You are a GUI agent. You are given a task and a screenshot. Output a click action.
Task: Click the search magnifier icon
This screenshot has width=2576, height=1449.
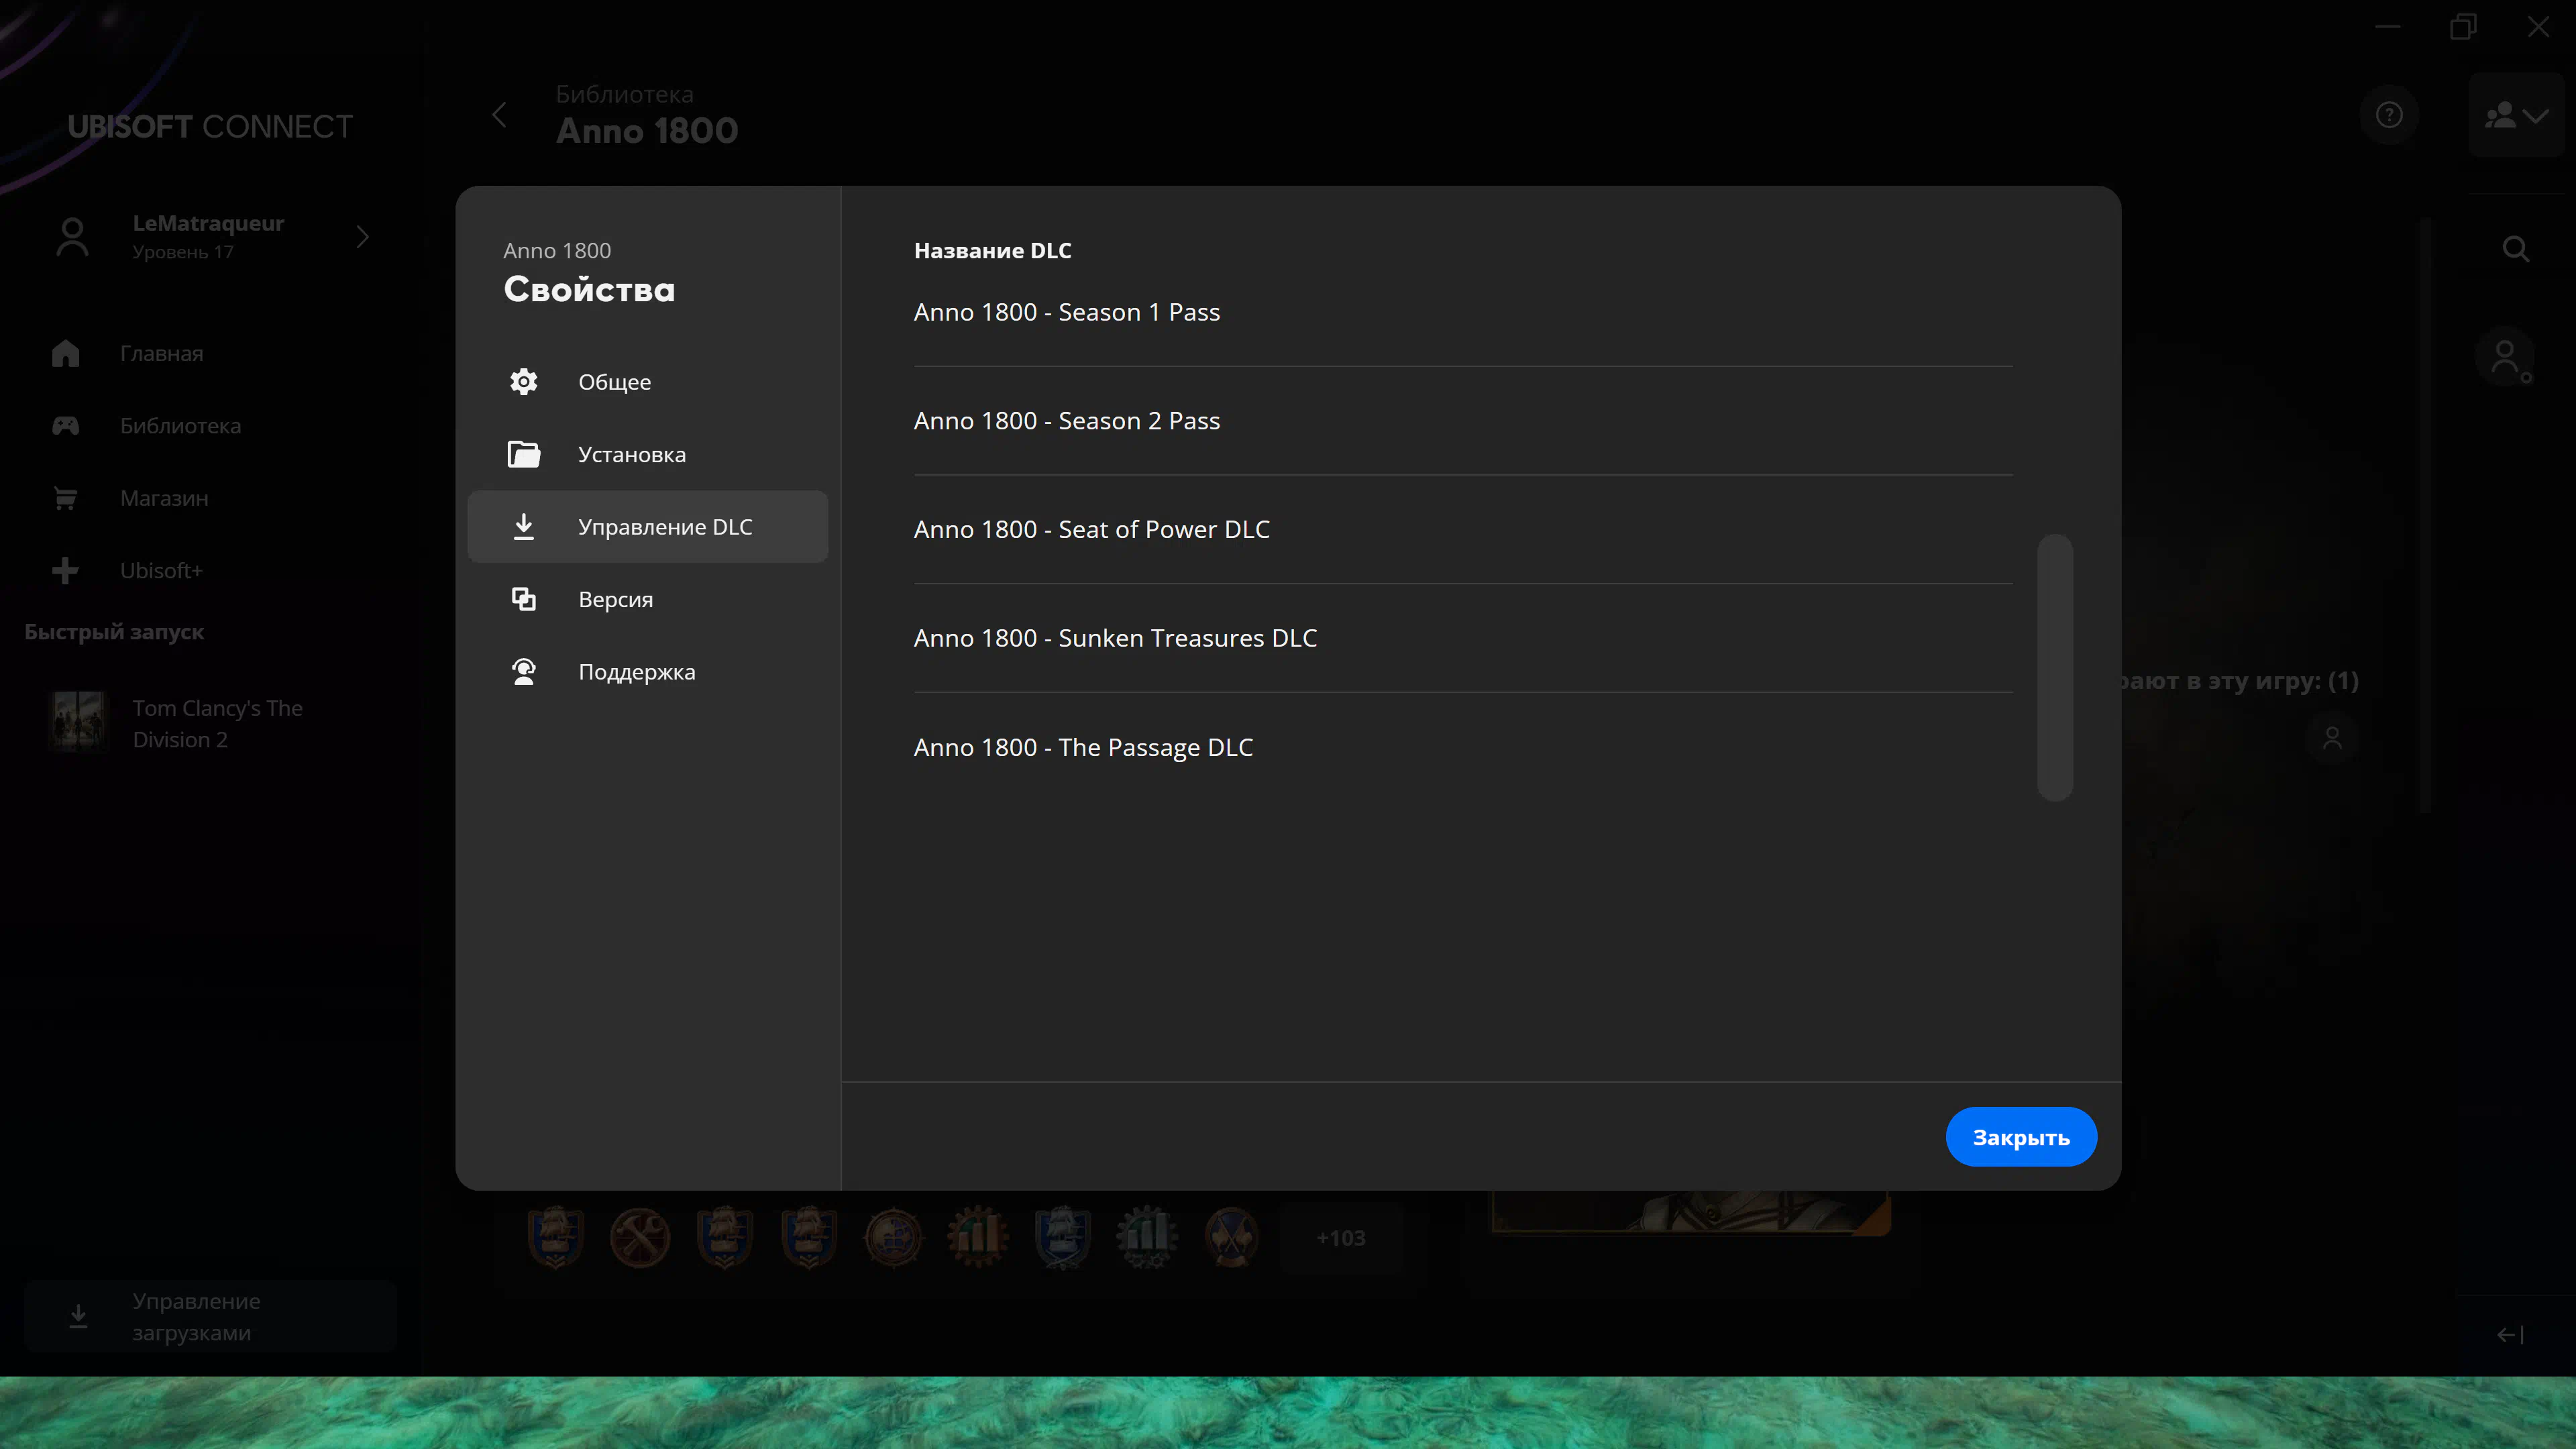click(2515, 248)
